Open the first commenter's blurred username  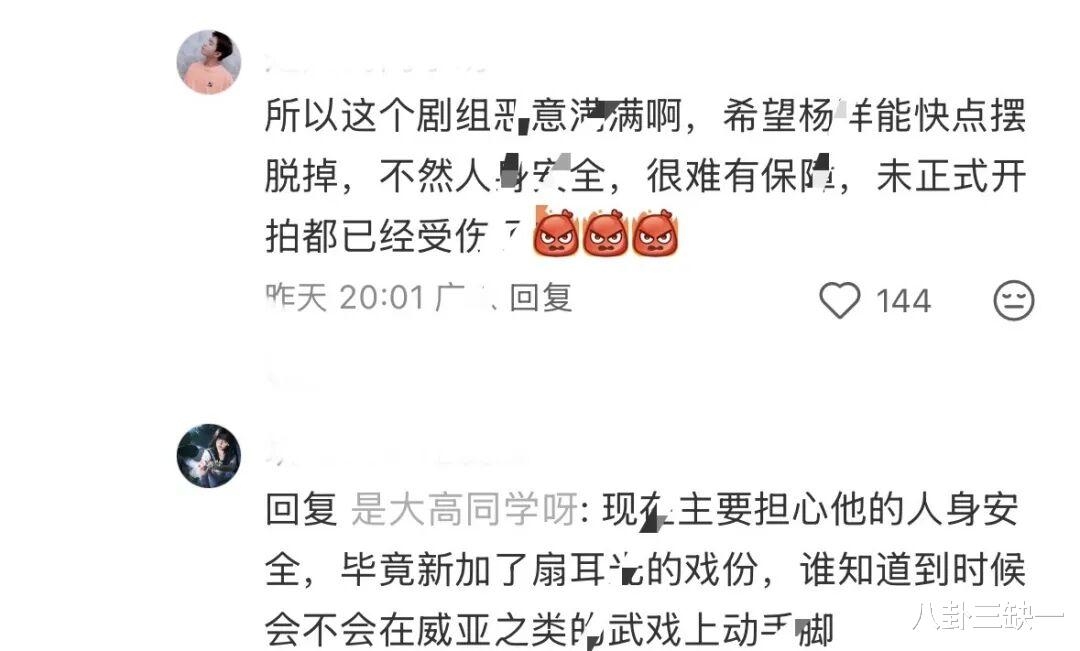375,64
